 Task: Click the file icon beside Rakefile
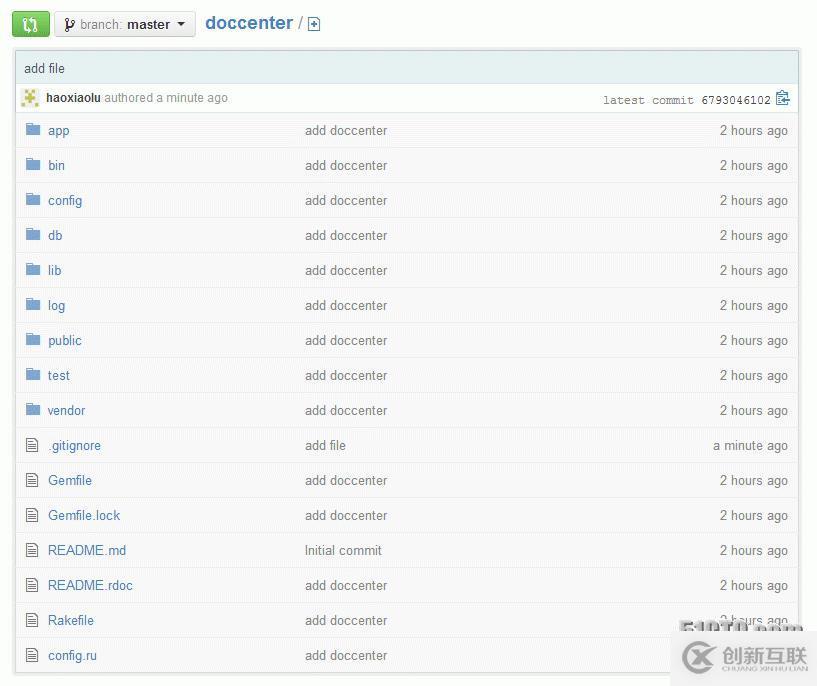coord(32,619)
